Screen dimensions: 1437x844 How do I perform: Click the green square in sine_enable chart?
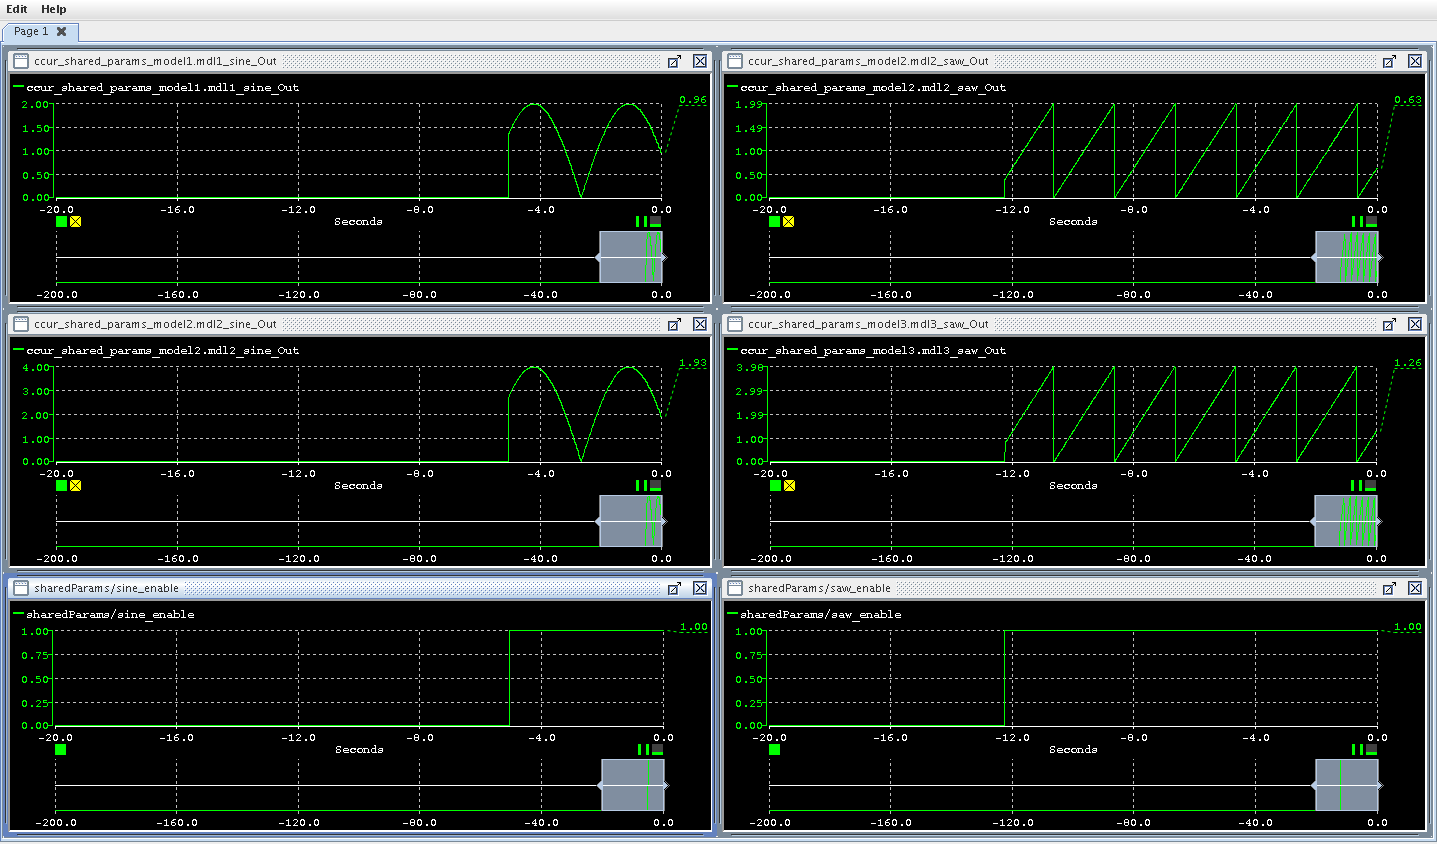61,750
